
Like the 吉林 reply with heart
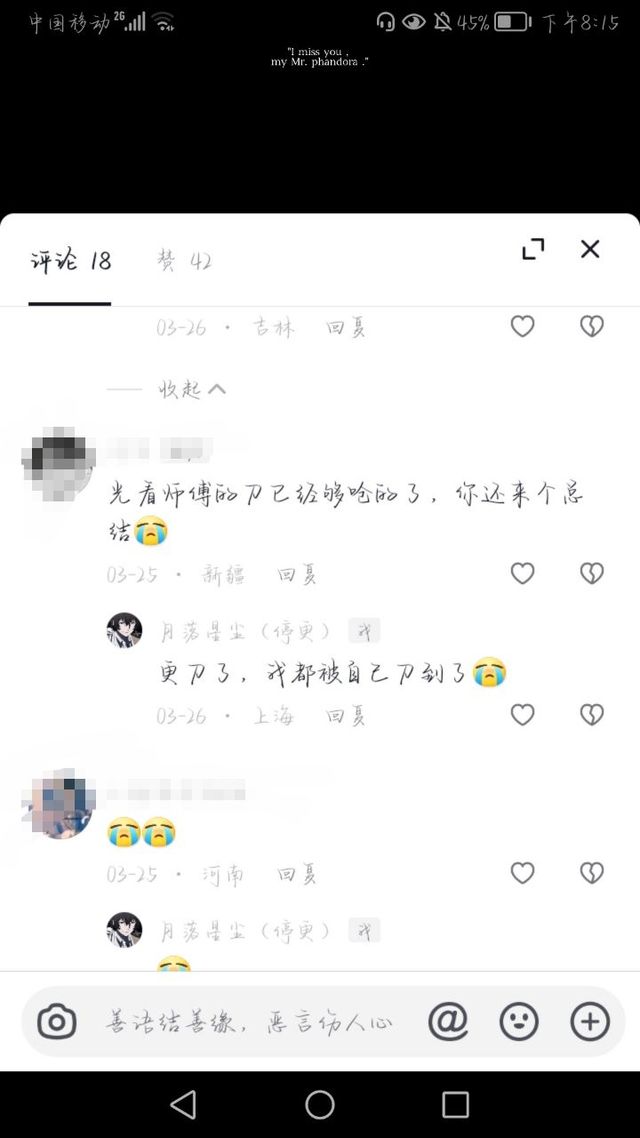point(522,327)
